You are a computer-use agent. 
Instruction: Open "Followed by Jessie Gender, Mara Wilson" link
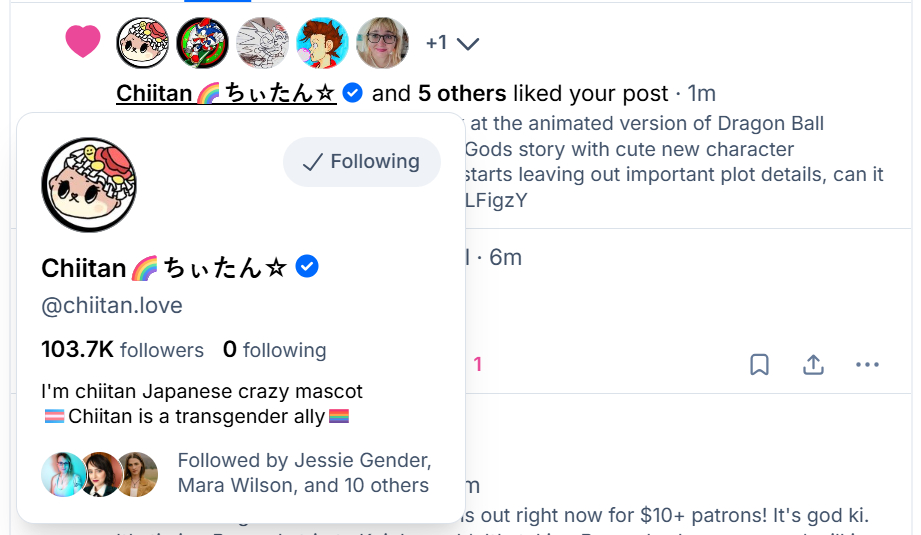click(304, 473)
